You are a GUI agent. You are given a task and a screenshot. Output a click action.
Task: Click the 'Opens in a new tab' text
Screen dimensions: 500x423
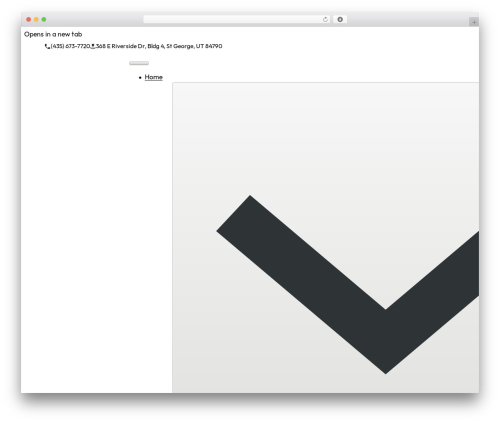pyautogui.click(x=53, y=34)
